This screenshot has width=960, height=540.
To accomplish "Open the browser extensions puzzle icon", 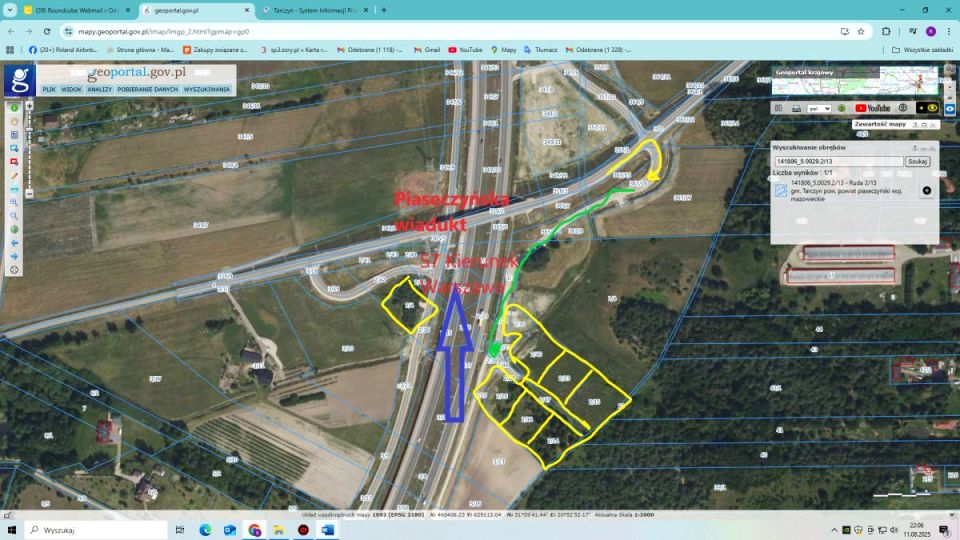I will (886, 31).
